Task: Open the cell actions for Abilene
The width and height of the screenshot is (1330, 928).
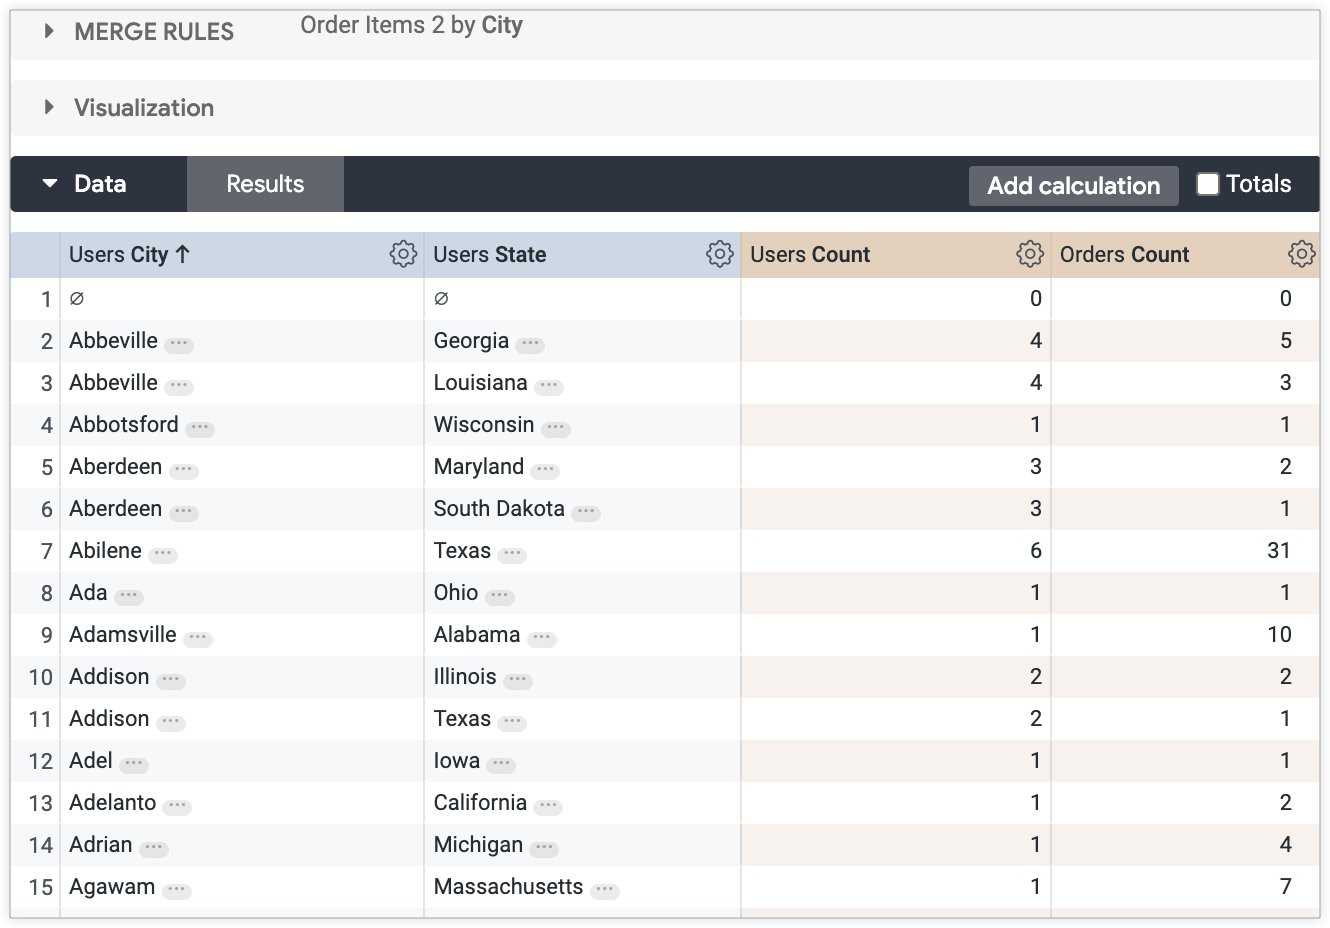Action: (165, 554)
